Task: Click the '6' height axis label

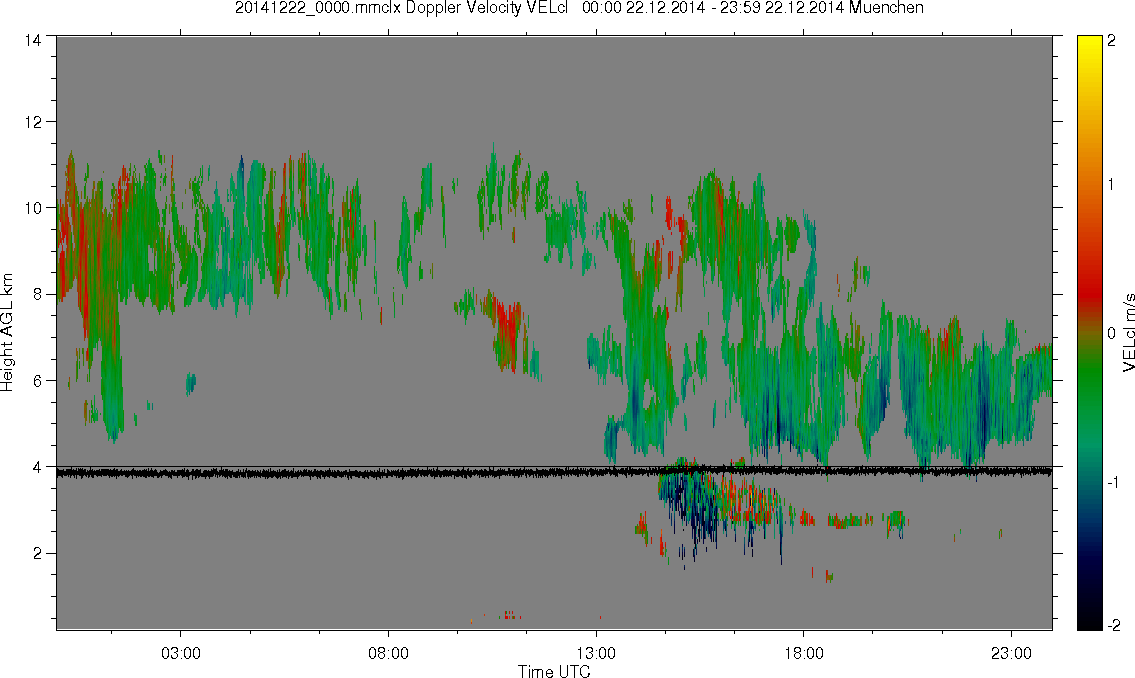Action: click(x=37, y=381)
